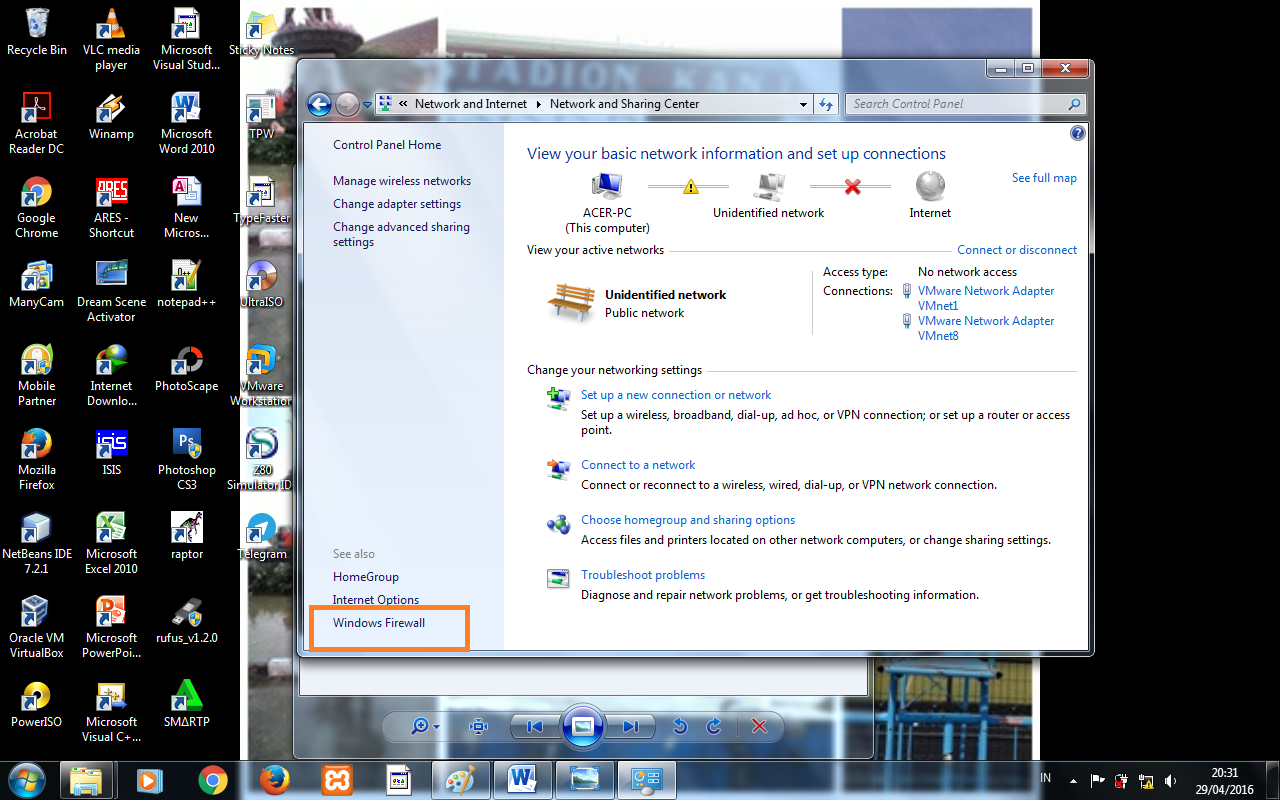1280x800 pixels.
Task: Select VLC media player desktop icon
Action: point(111,39)
